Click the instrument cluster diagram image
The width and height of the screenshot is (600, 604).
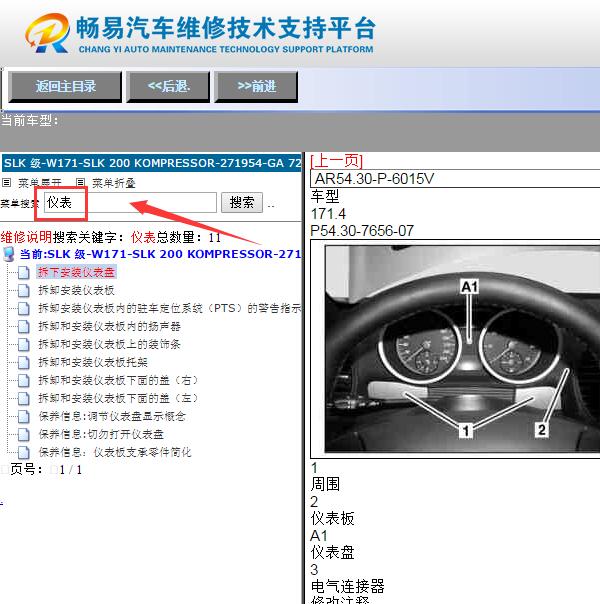pos(462,349)
